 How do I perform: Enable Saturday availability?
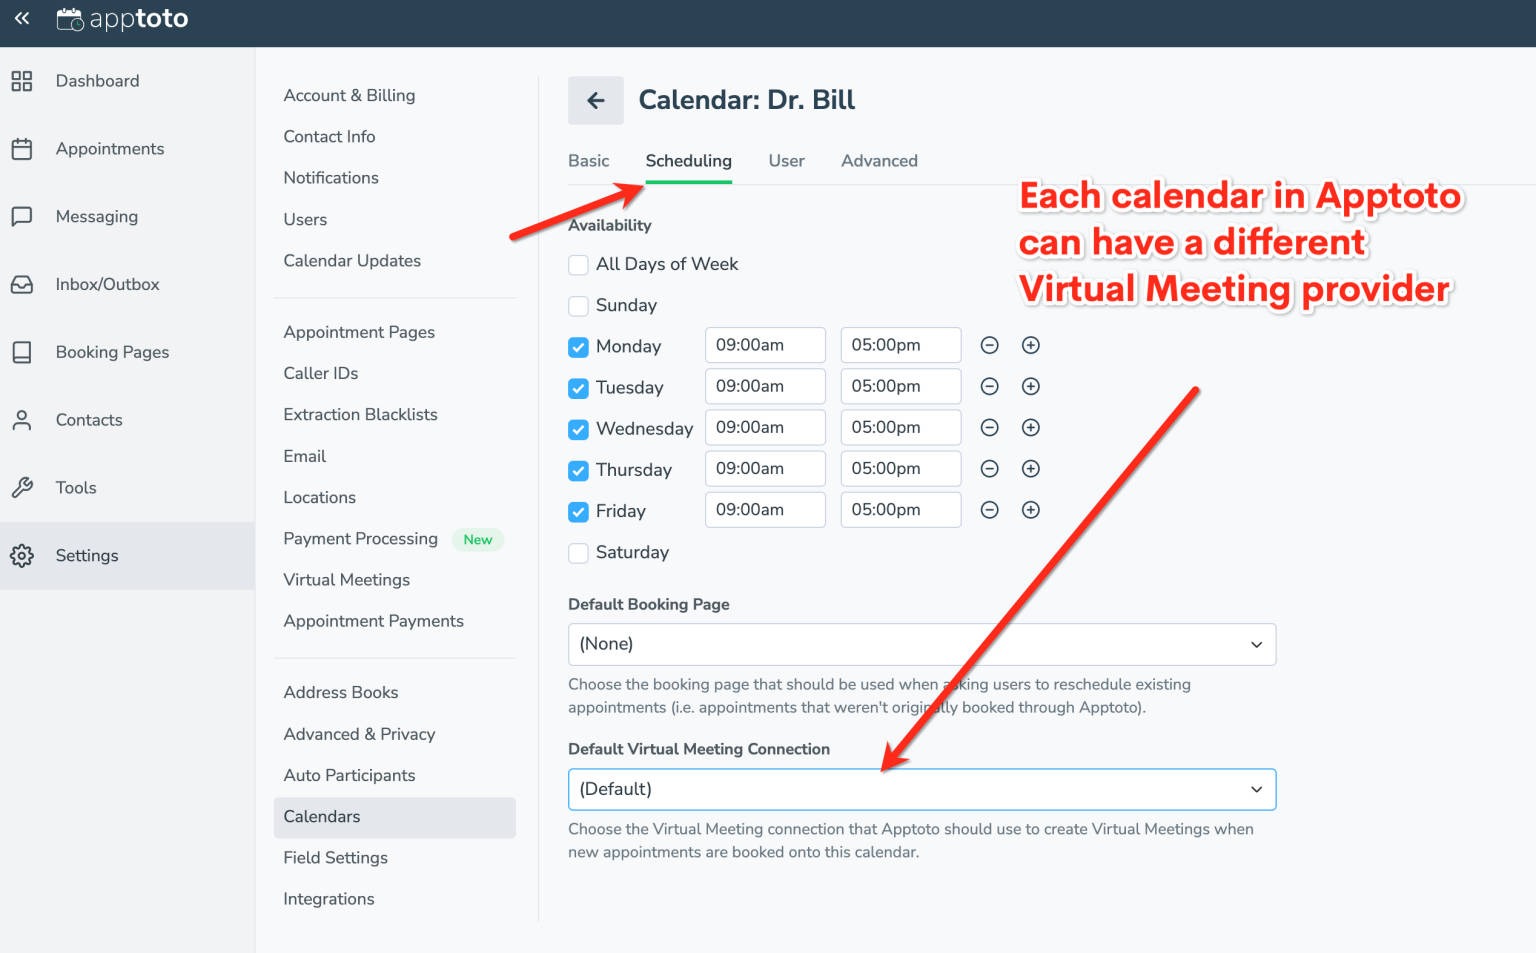[x=578, y=552]
